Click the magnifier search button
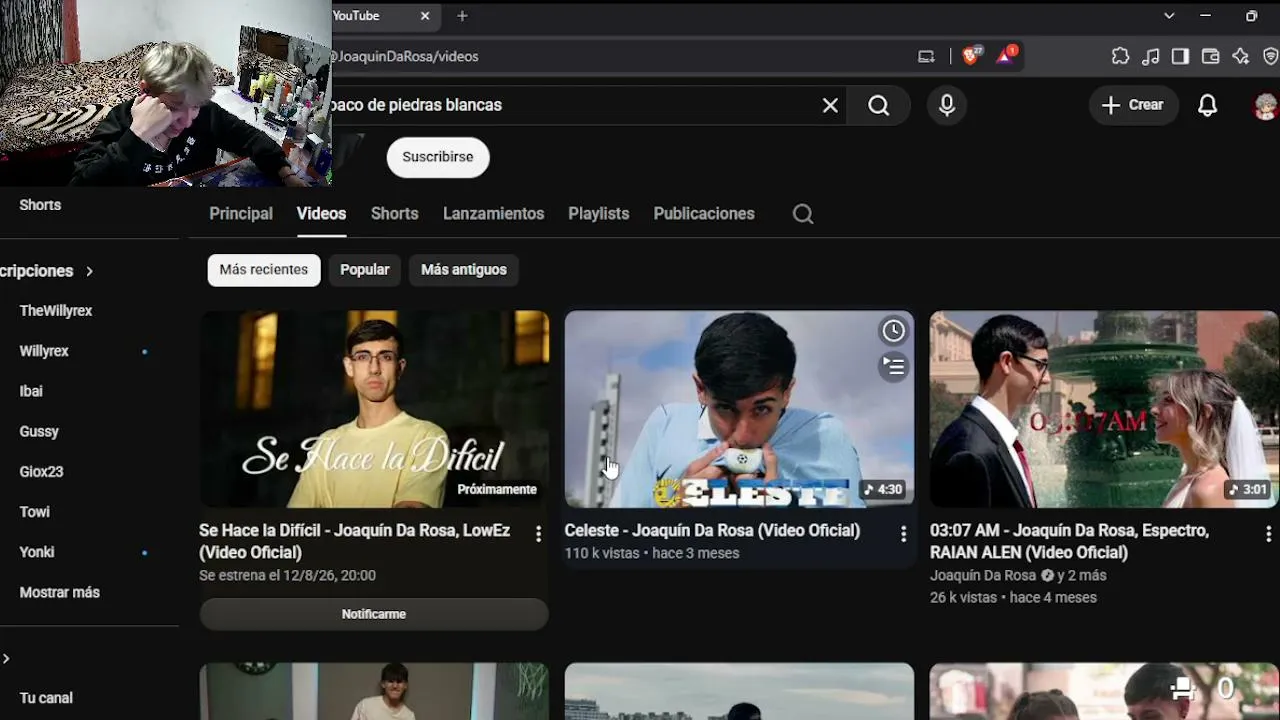 [x=878, y=105]
